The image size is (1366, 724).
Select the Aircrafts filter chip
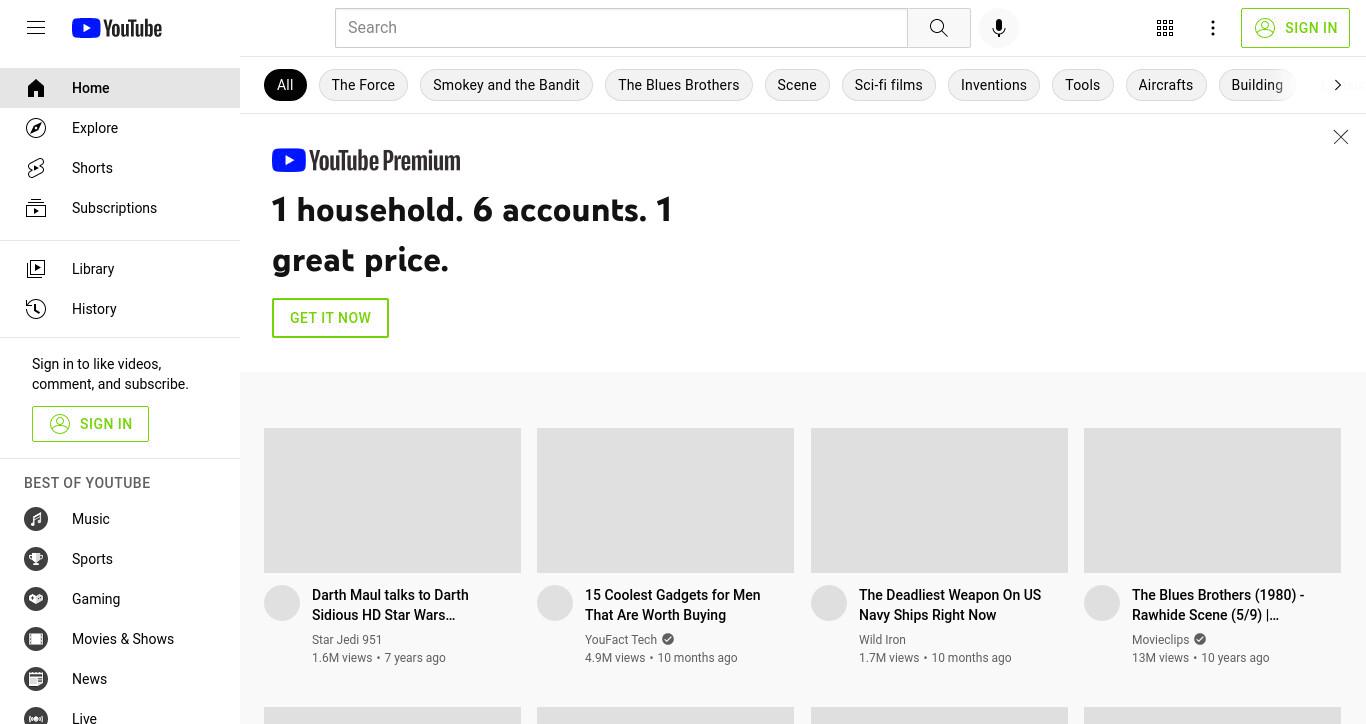[x=1166, y=85]
